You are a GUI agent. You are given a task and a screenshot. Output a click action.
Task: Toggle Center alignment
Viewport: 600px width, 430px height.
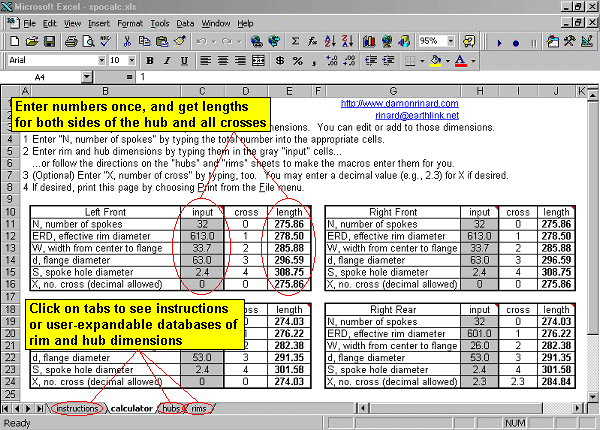click(223, 60)
